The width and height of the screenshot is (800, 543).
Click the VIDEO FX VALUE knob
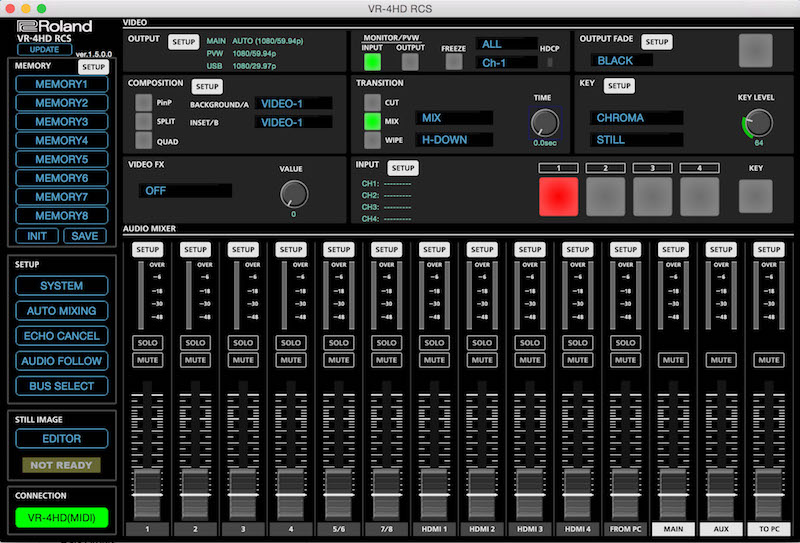(294, 194)
